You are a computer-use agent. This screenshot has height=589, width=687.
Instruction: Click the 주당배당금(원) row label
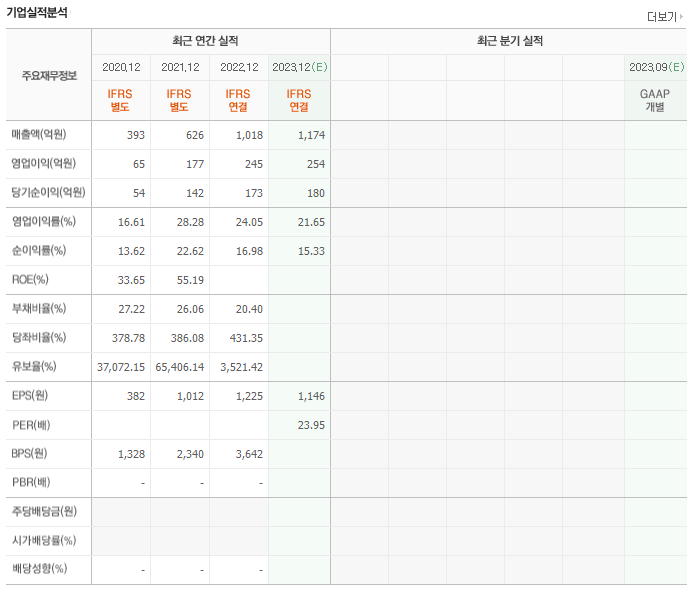[x=44, y=511]
